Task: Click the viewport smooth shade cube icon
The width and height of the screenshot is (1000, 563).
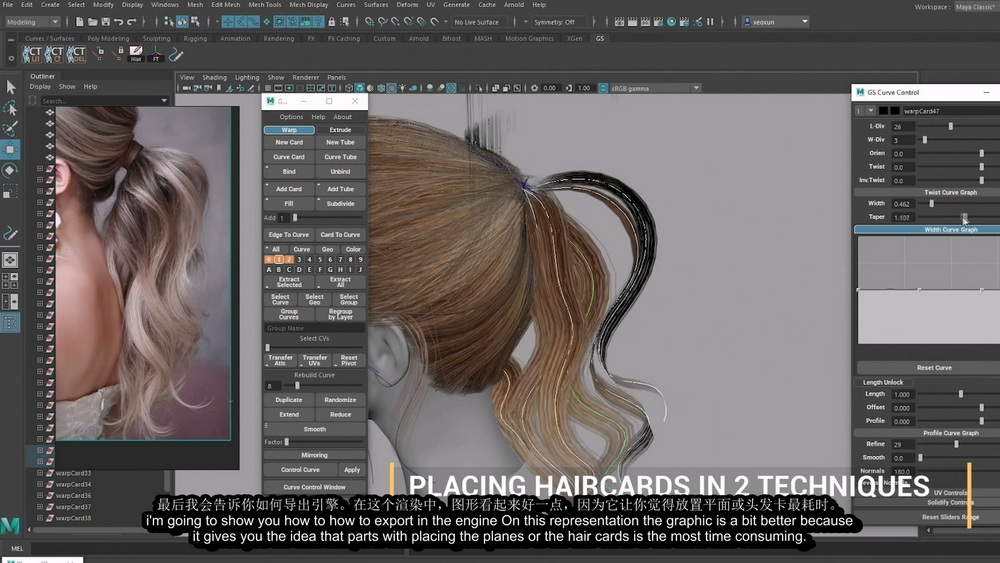Action: point(360,88)
